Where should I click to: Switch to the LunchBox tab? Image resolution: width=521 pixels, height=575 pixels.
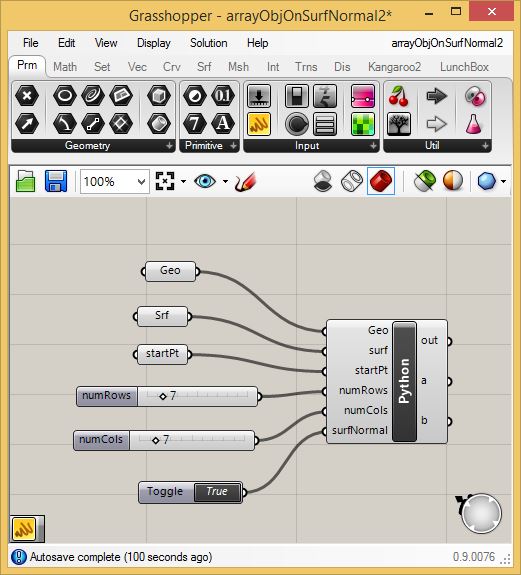point(464,67)
